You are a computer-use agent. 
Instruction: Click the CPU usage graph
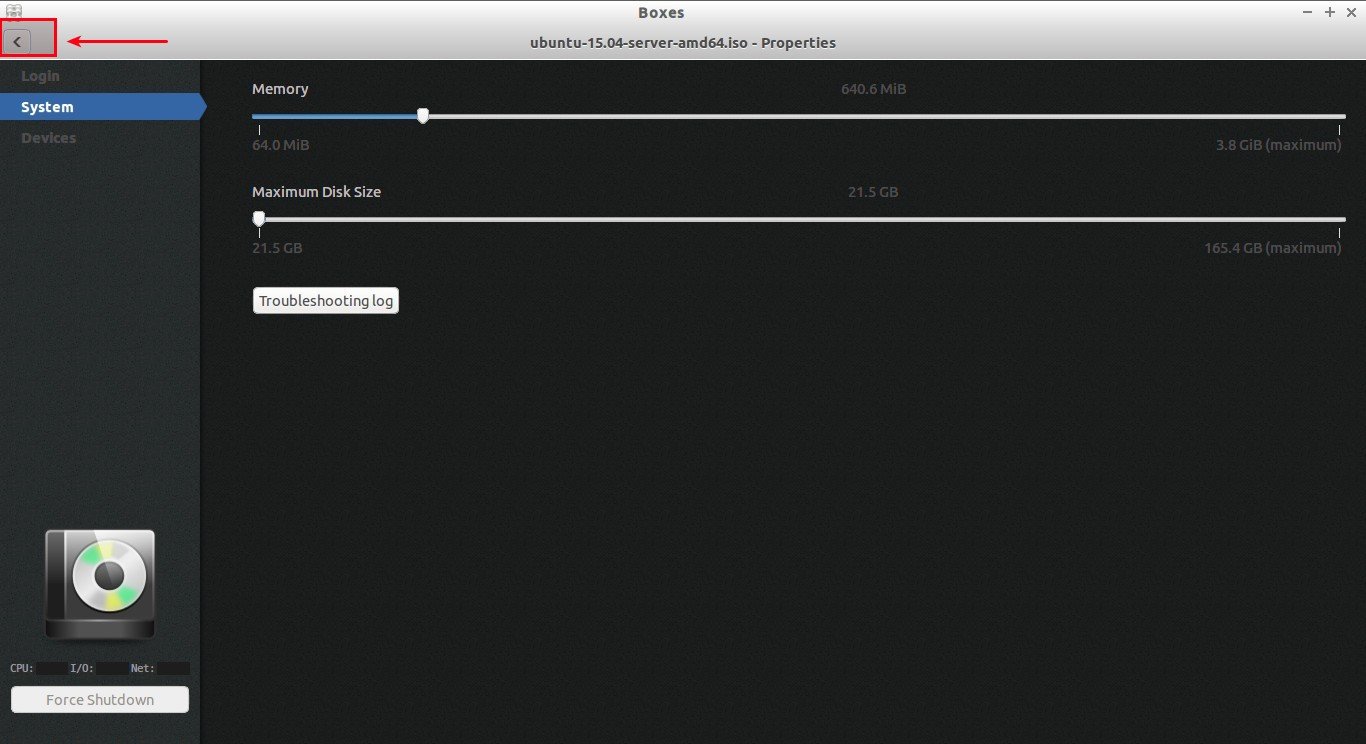[x=52, y=668]
